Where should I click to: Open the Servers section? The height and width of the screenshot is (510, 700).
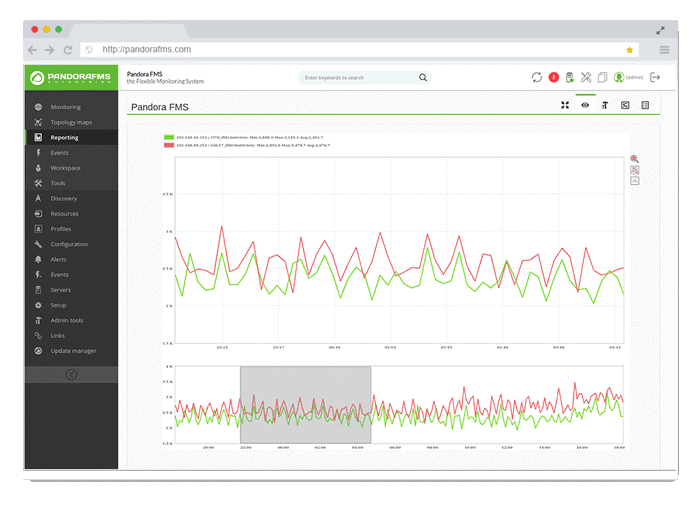(x=61, y=290)
